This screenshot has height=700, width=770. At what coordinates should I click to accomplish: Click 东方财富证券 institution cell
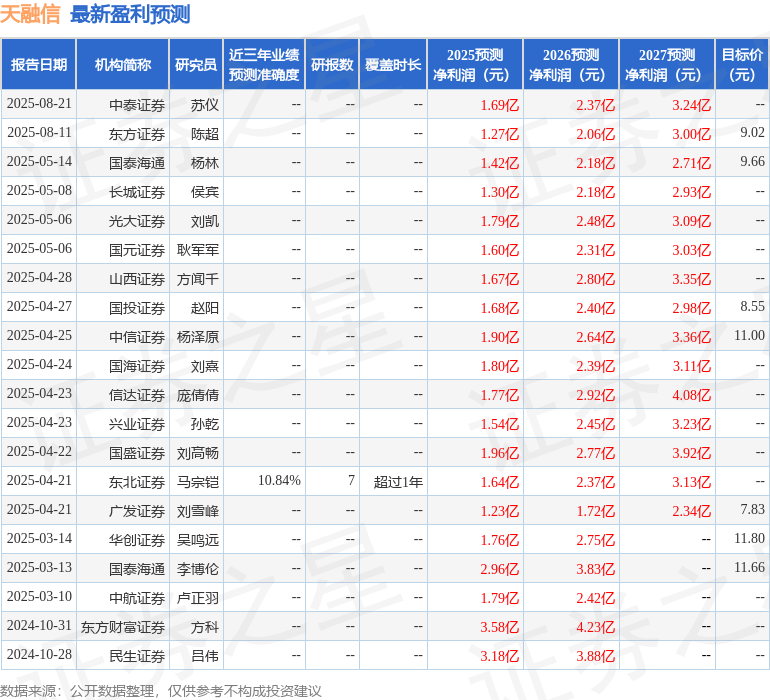[x=123, y=627]
